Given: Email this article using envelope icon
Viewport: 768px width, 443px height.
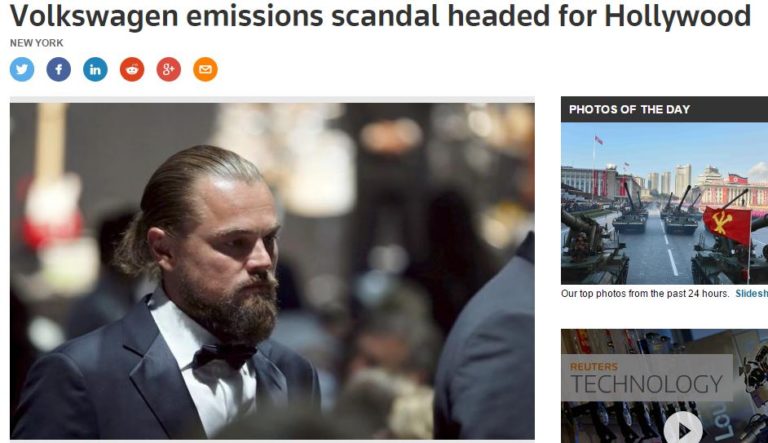Looking at the screenshot, I should (x=205, y=69).
